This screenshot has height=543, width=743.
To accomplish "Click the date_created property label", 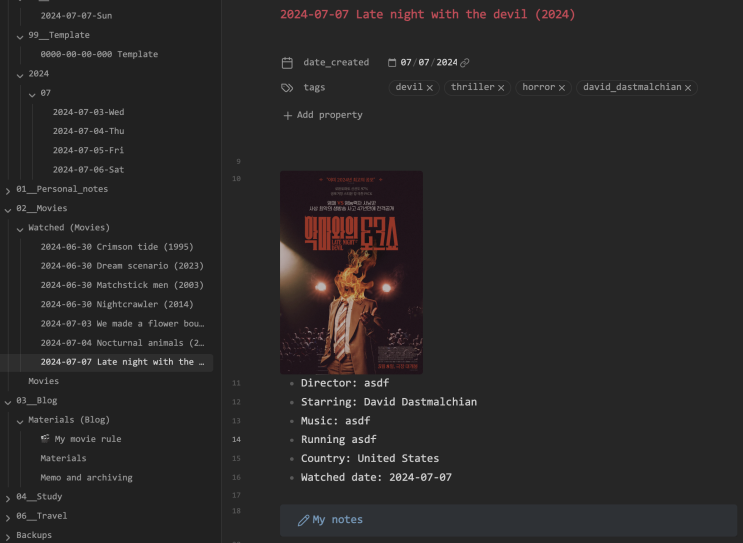I will [x=336, y=63].
